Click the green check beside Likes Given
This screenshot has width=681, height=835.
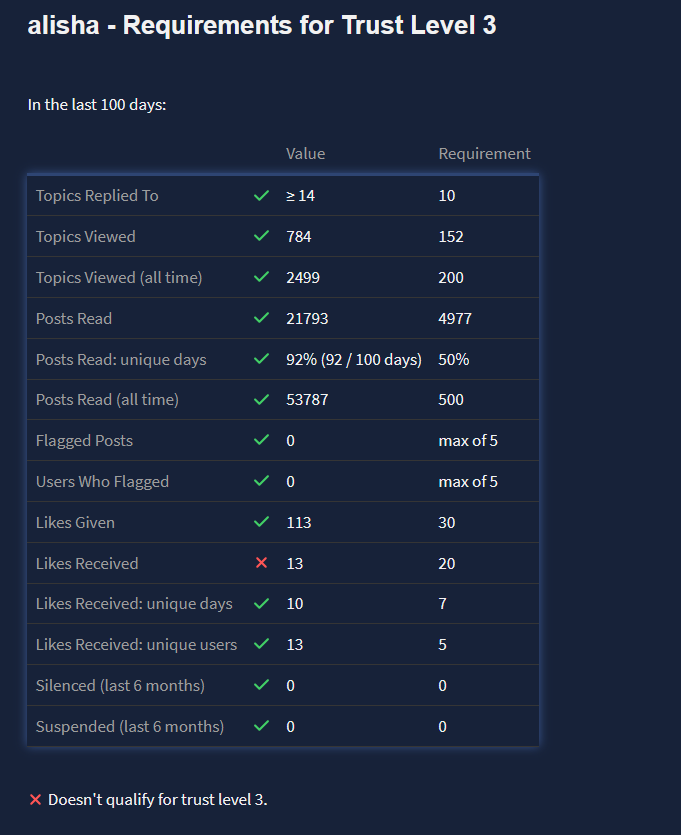(262, 522)
